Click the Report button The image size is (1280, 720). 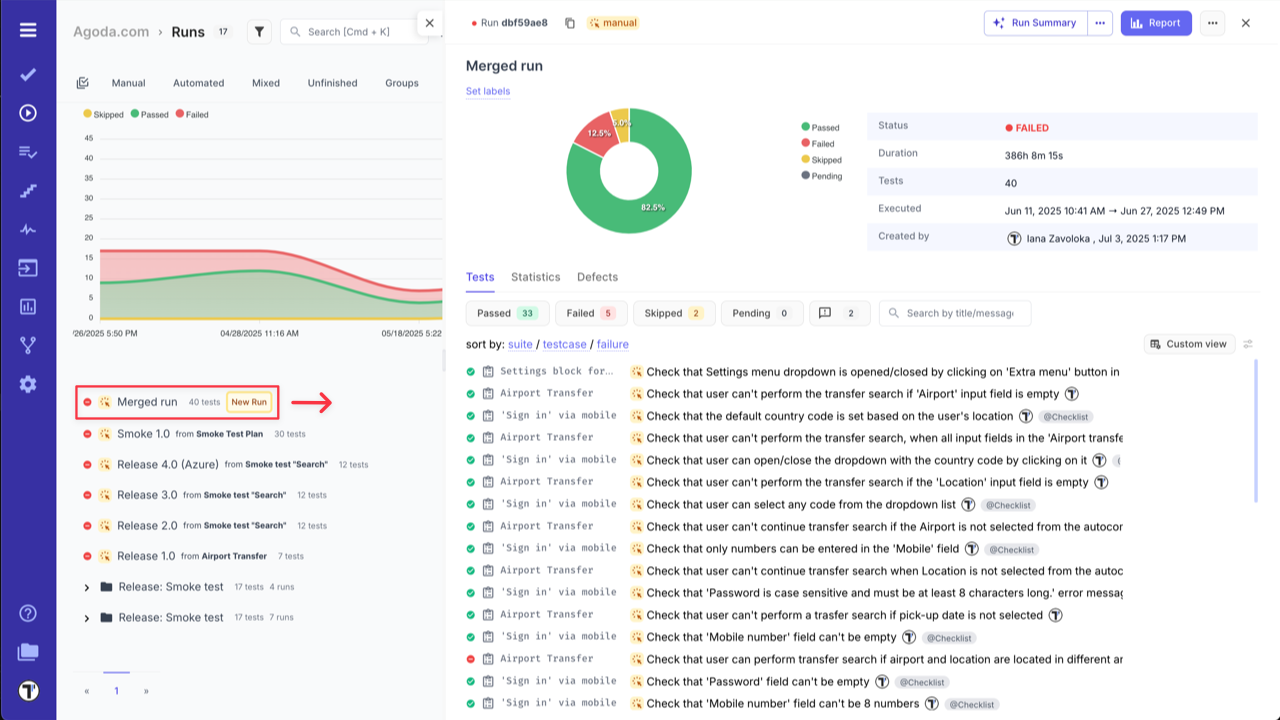pyautogui.click(x=1156, y=22)
